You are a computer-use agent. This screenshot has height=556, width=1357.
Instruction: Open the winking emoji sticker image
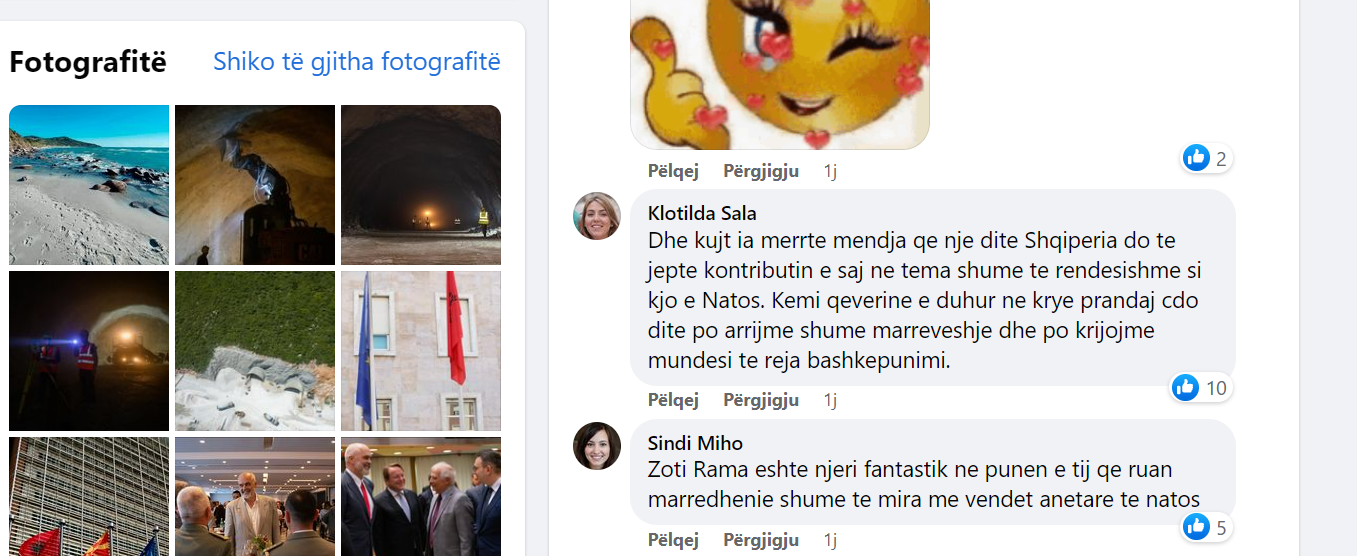780,74
